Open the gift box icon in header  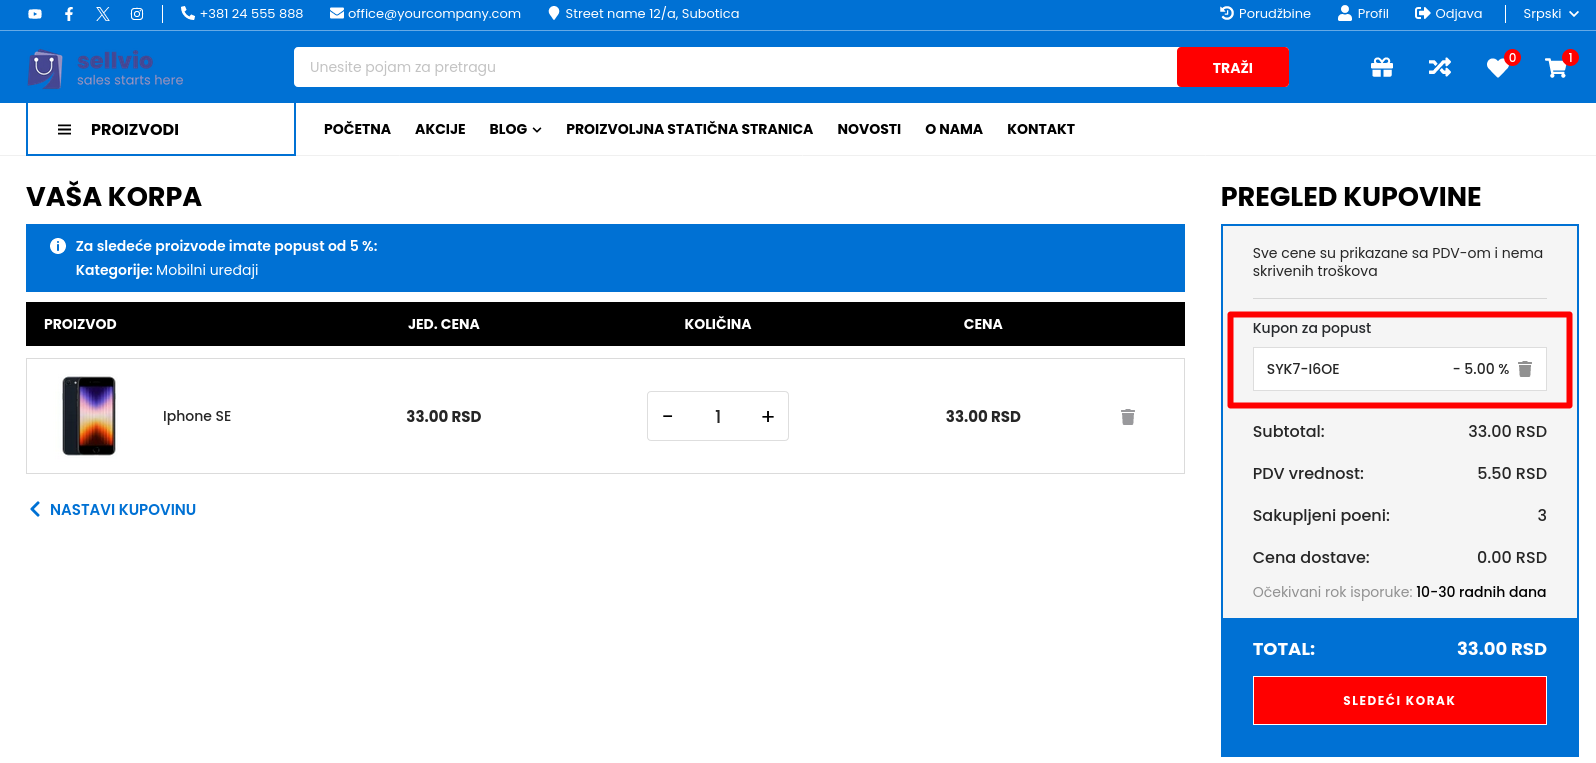[1382, 67]
